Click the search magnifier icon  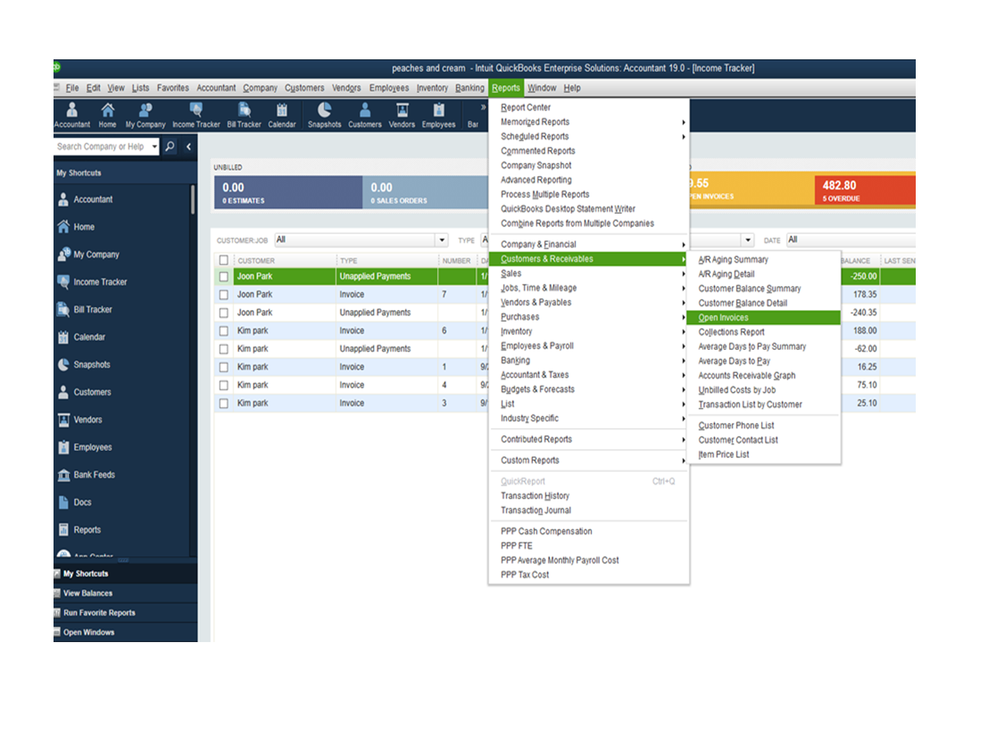(170, 146)
